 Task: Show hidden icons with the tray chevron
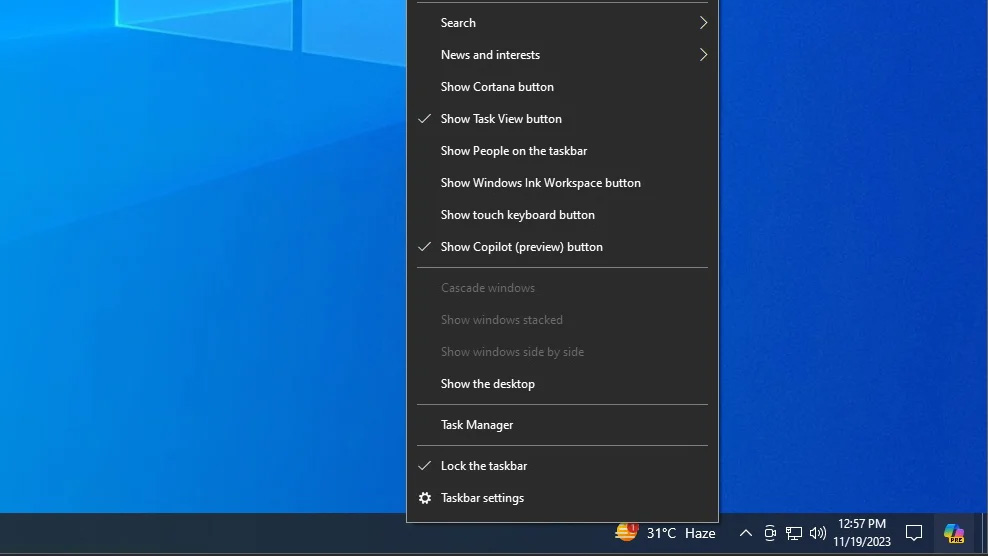(x=745, y=533)
